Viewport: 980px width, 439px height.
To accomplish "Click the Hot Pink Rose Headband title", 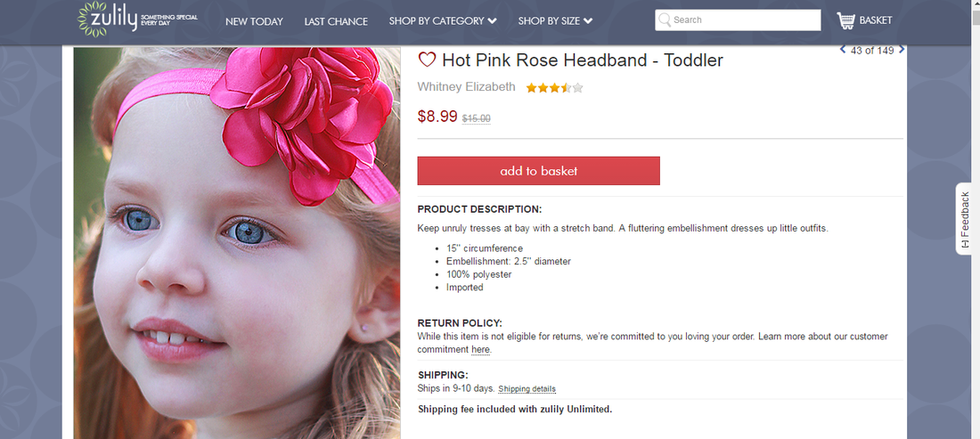I will [582, 60].
